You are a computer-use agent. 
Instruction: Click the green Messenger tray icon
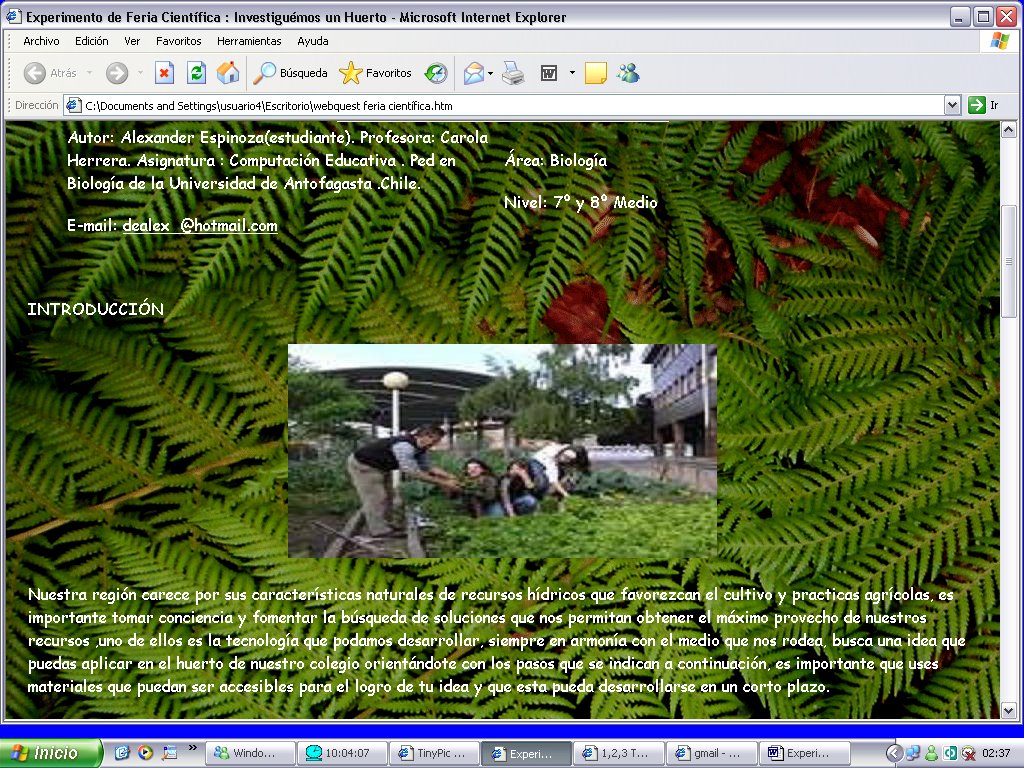pyautogui.click(x=931, y=753)
